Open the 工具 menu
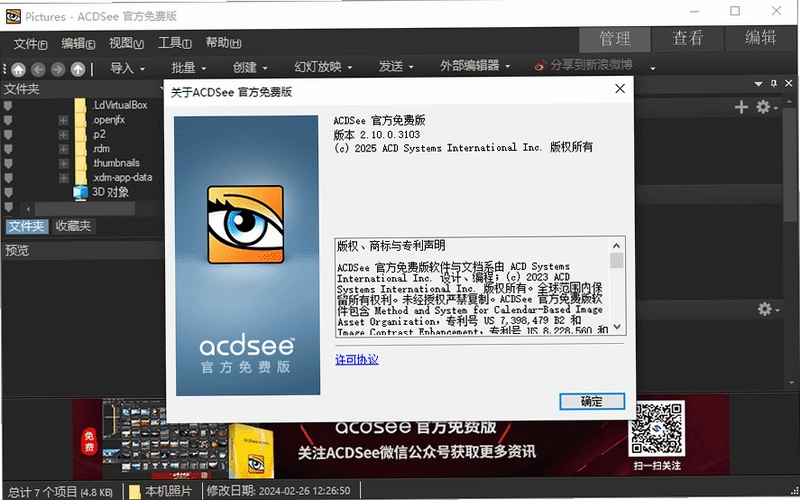Viewport: 800px width, 500px height. (174, 43)
